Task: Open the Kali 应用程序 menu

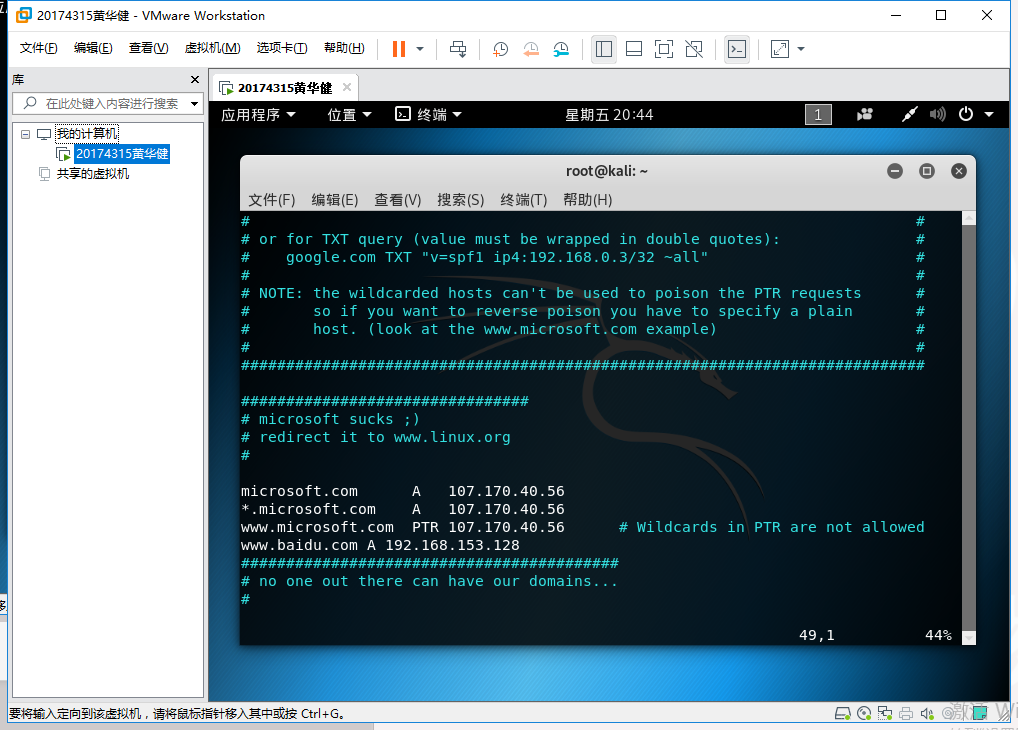Action: point(258,115)
